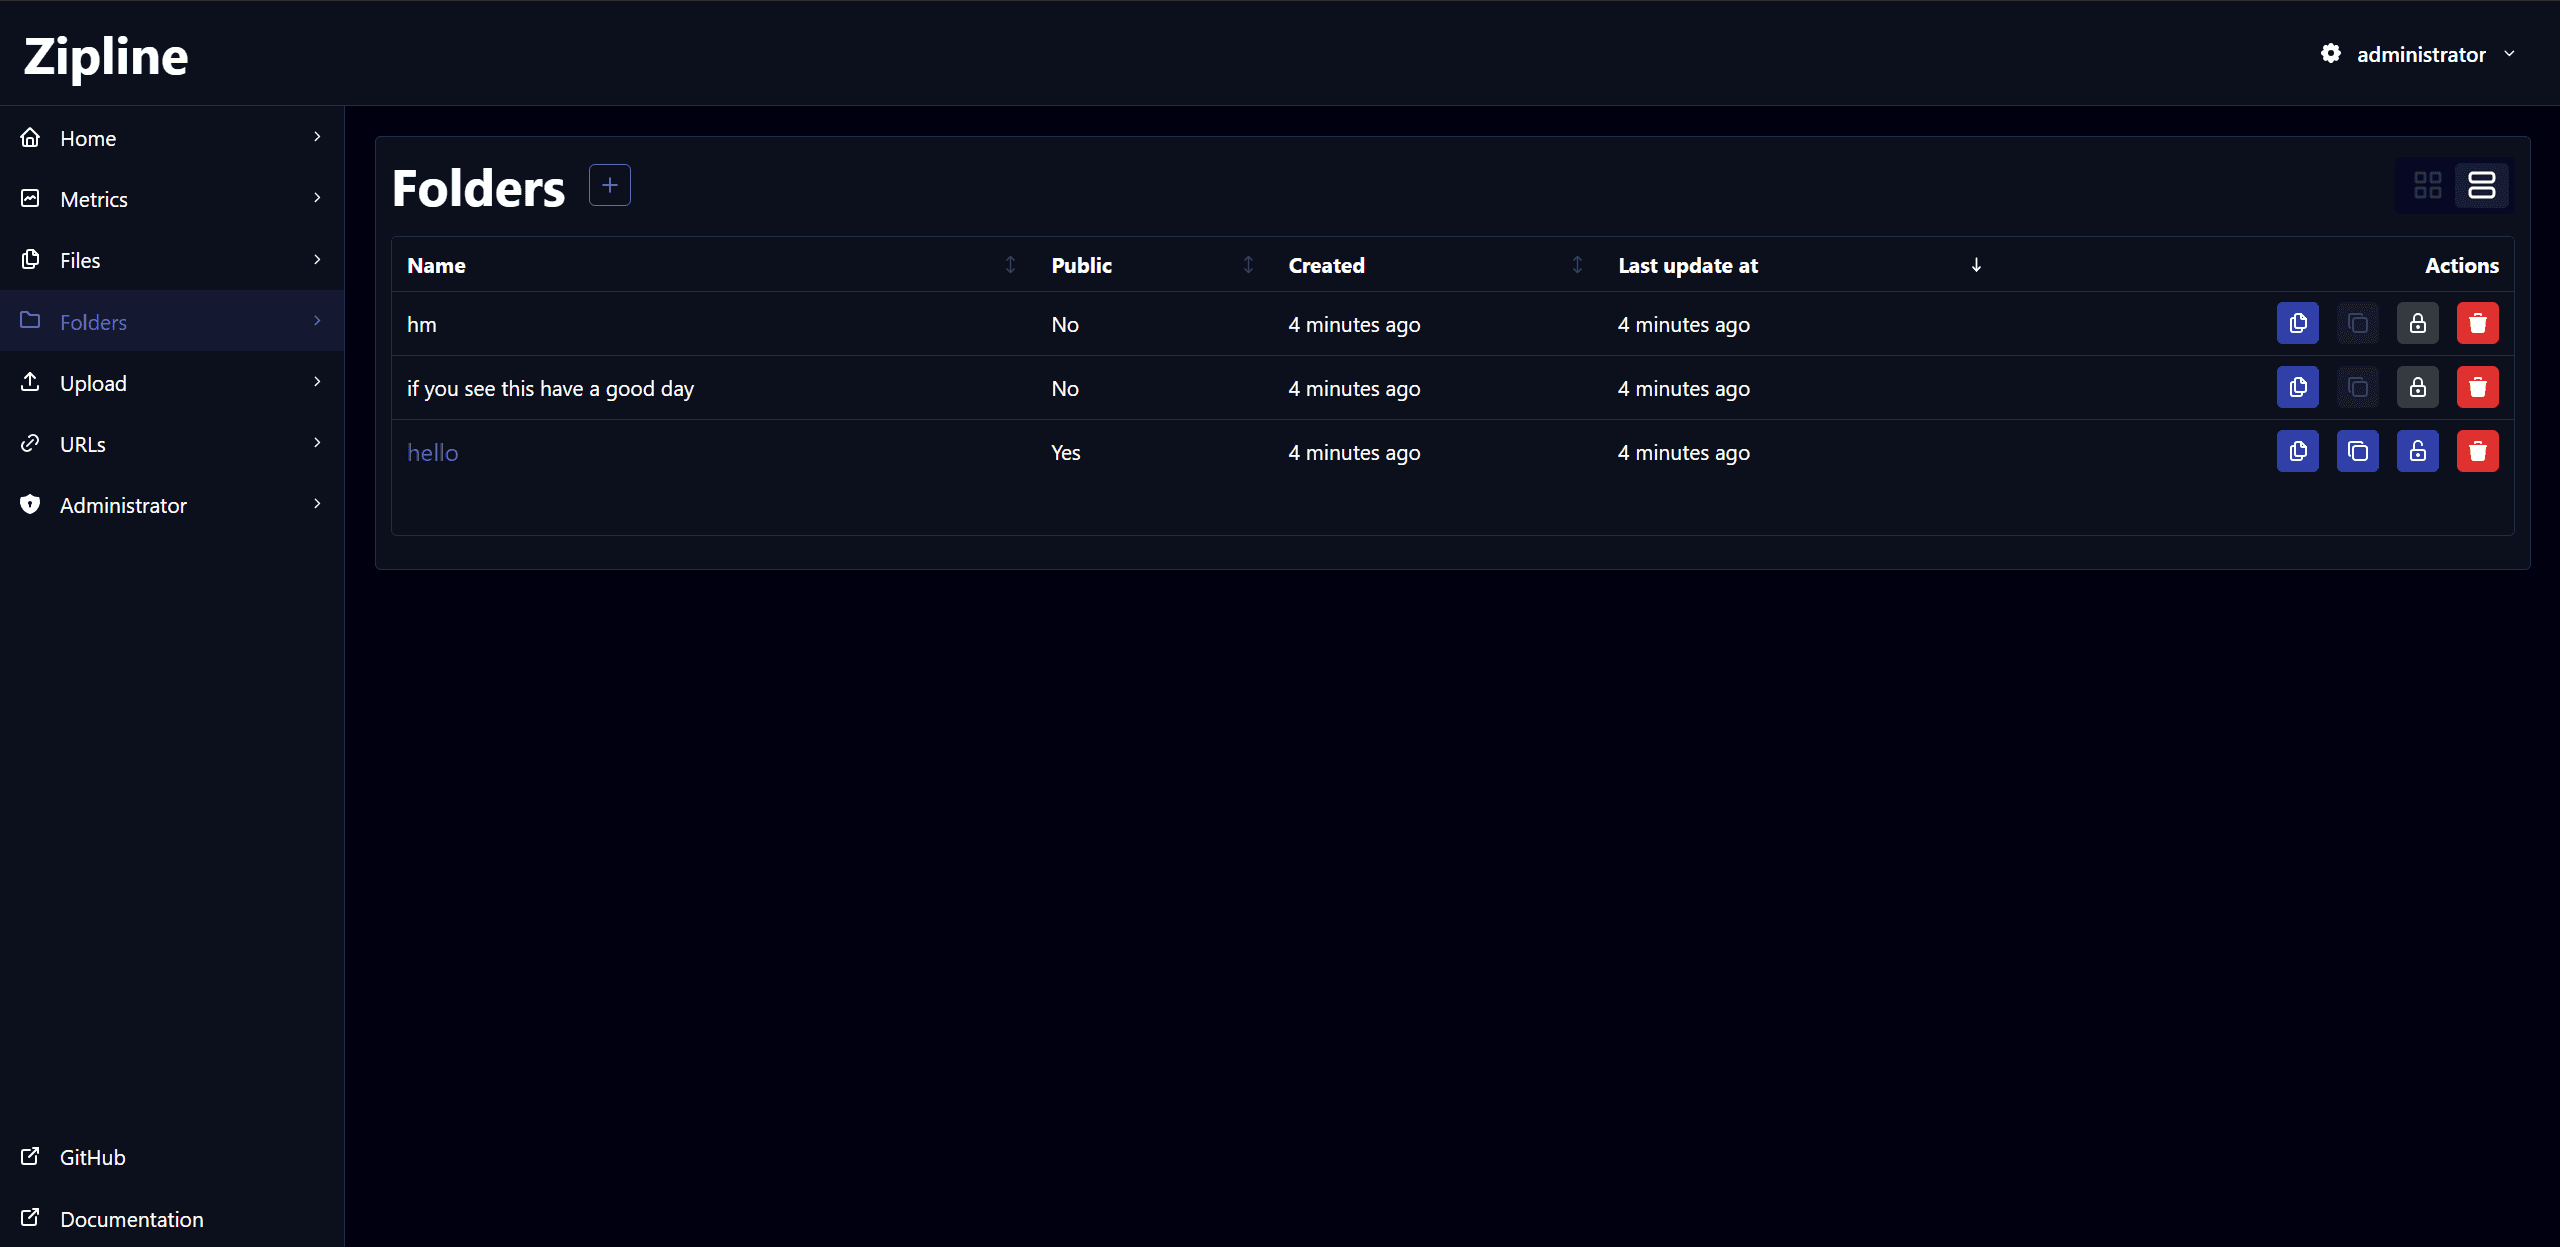2560x1247 pixels.
Task: Sort folders by the Name column header
Action: point(436,265)
